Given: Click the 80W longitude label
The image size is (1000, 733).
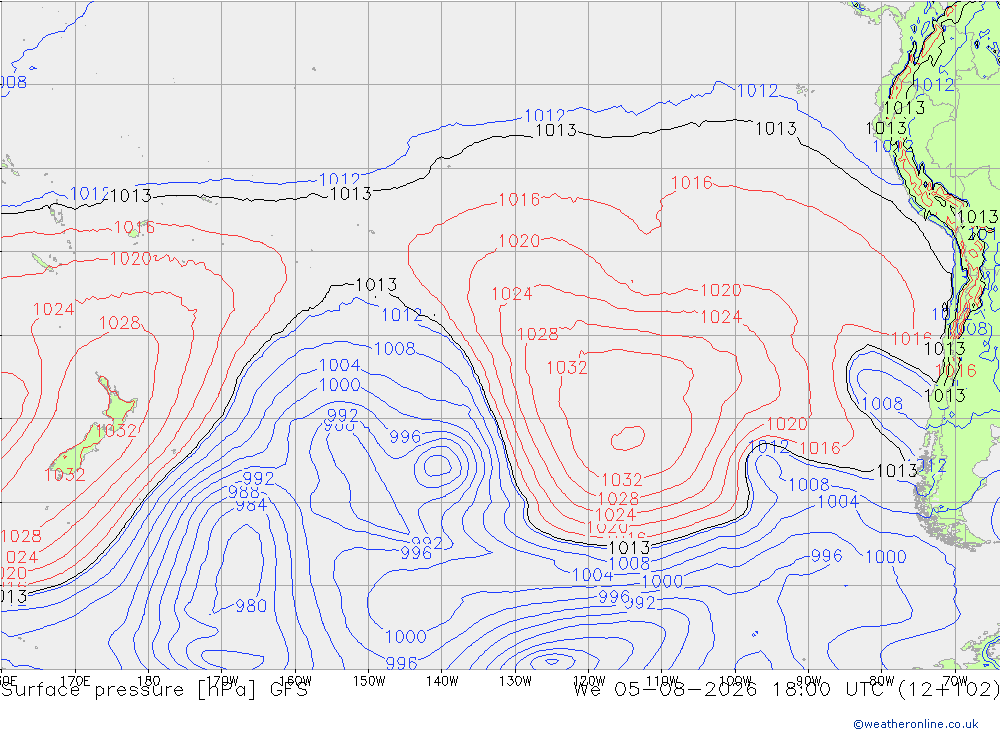Looking at the screenshot, I should [882, 681].
